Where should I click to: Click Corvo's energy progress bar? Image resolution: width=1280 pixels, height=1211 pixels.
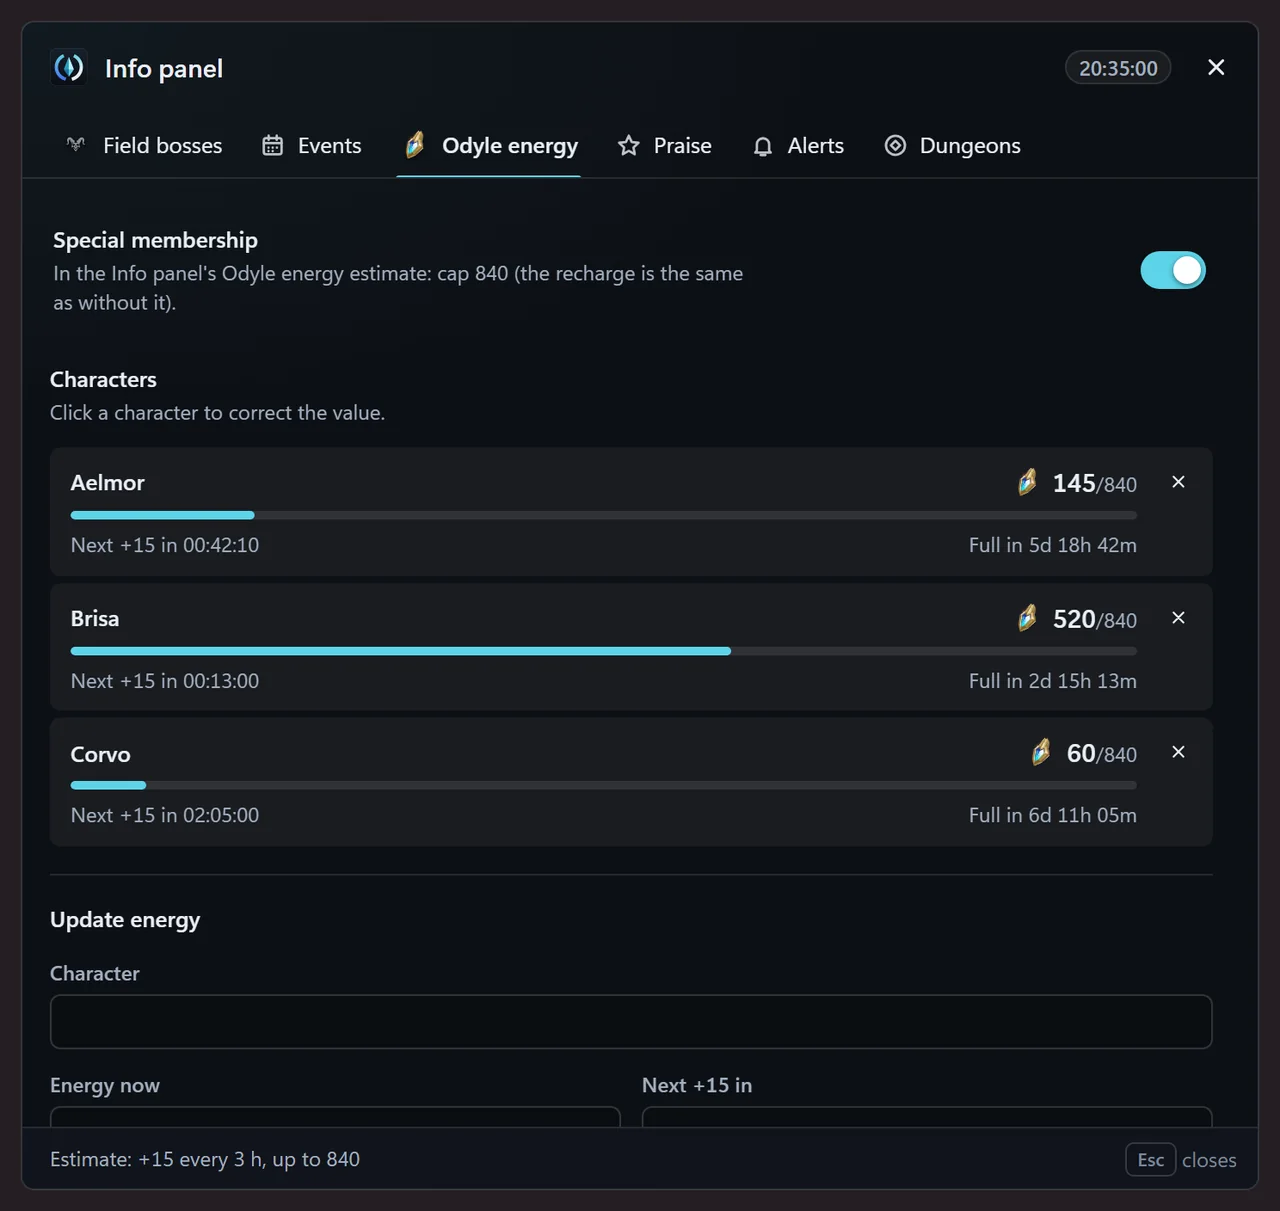click(x=604, y=785)
